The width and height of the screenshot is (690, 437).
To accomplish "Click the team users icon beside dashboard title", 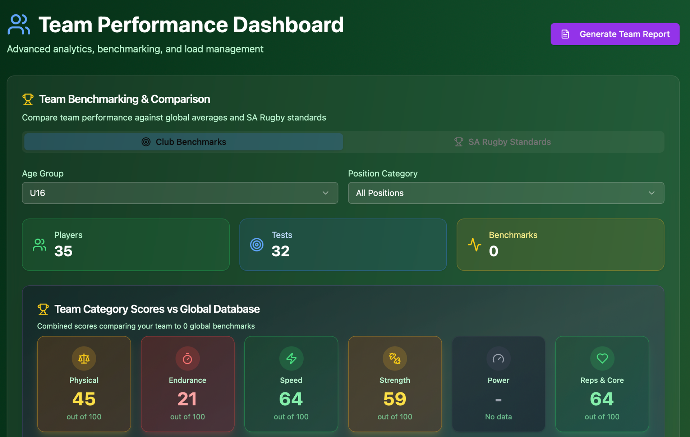I will pos(19,25).
